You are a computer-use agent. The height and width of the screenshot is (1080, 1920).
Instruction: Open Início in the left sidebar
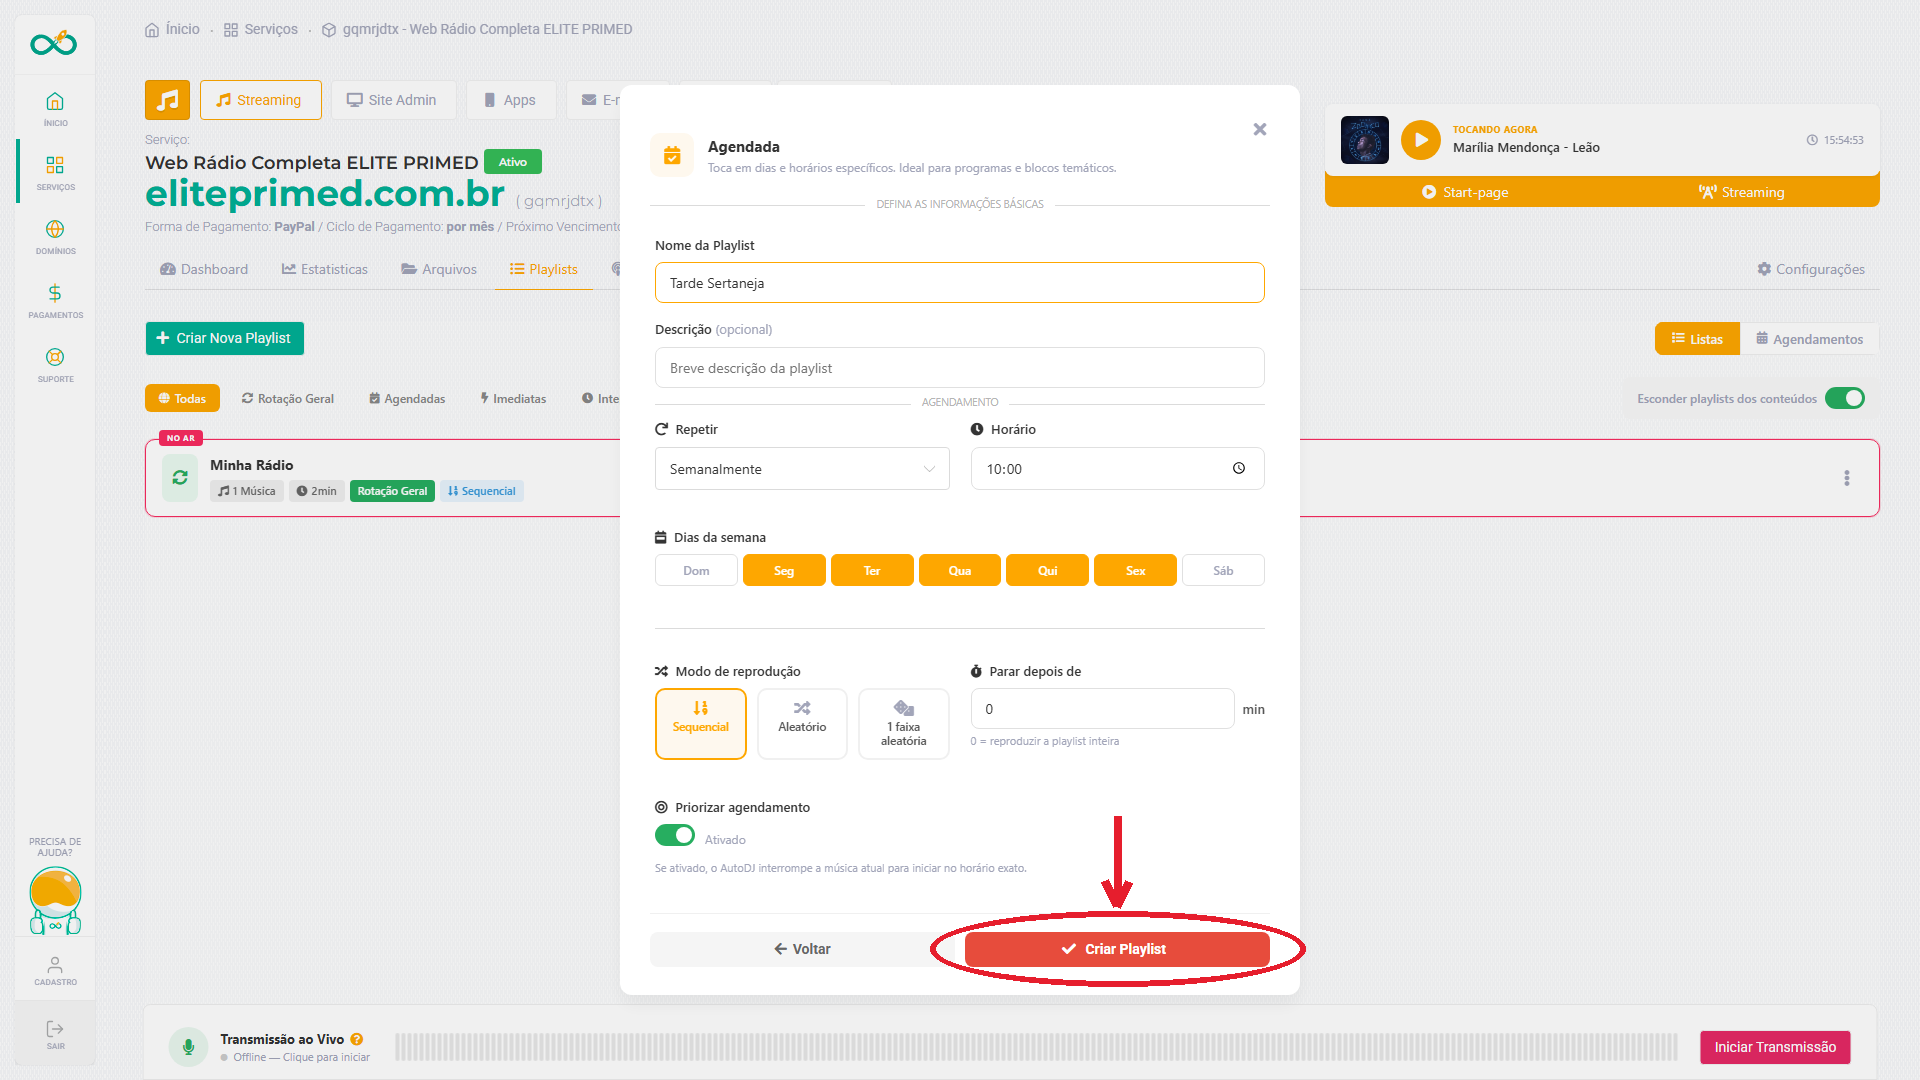(55, 108)
